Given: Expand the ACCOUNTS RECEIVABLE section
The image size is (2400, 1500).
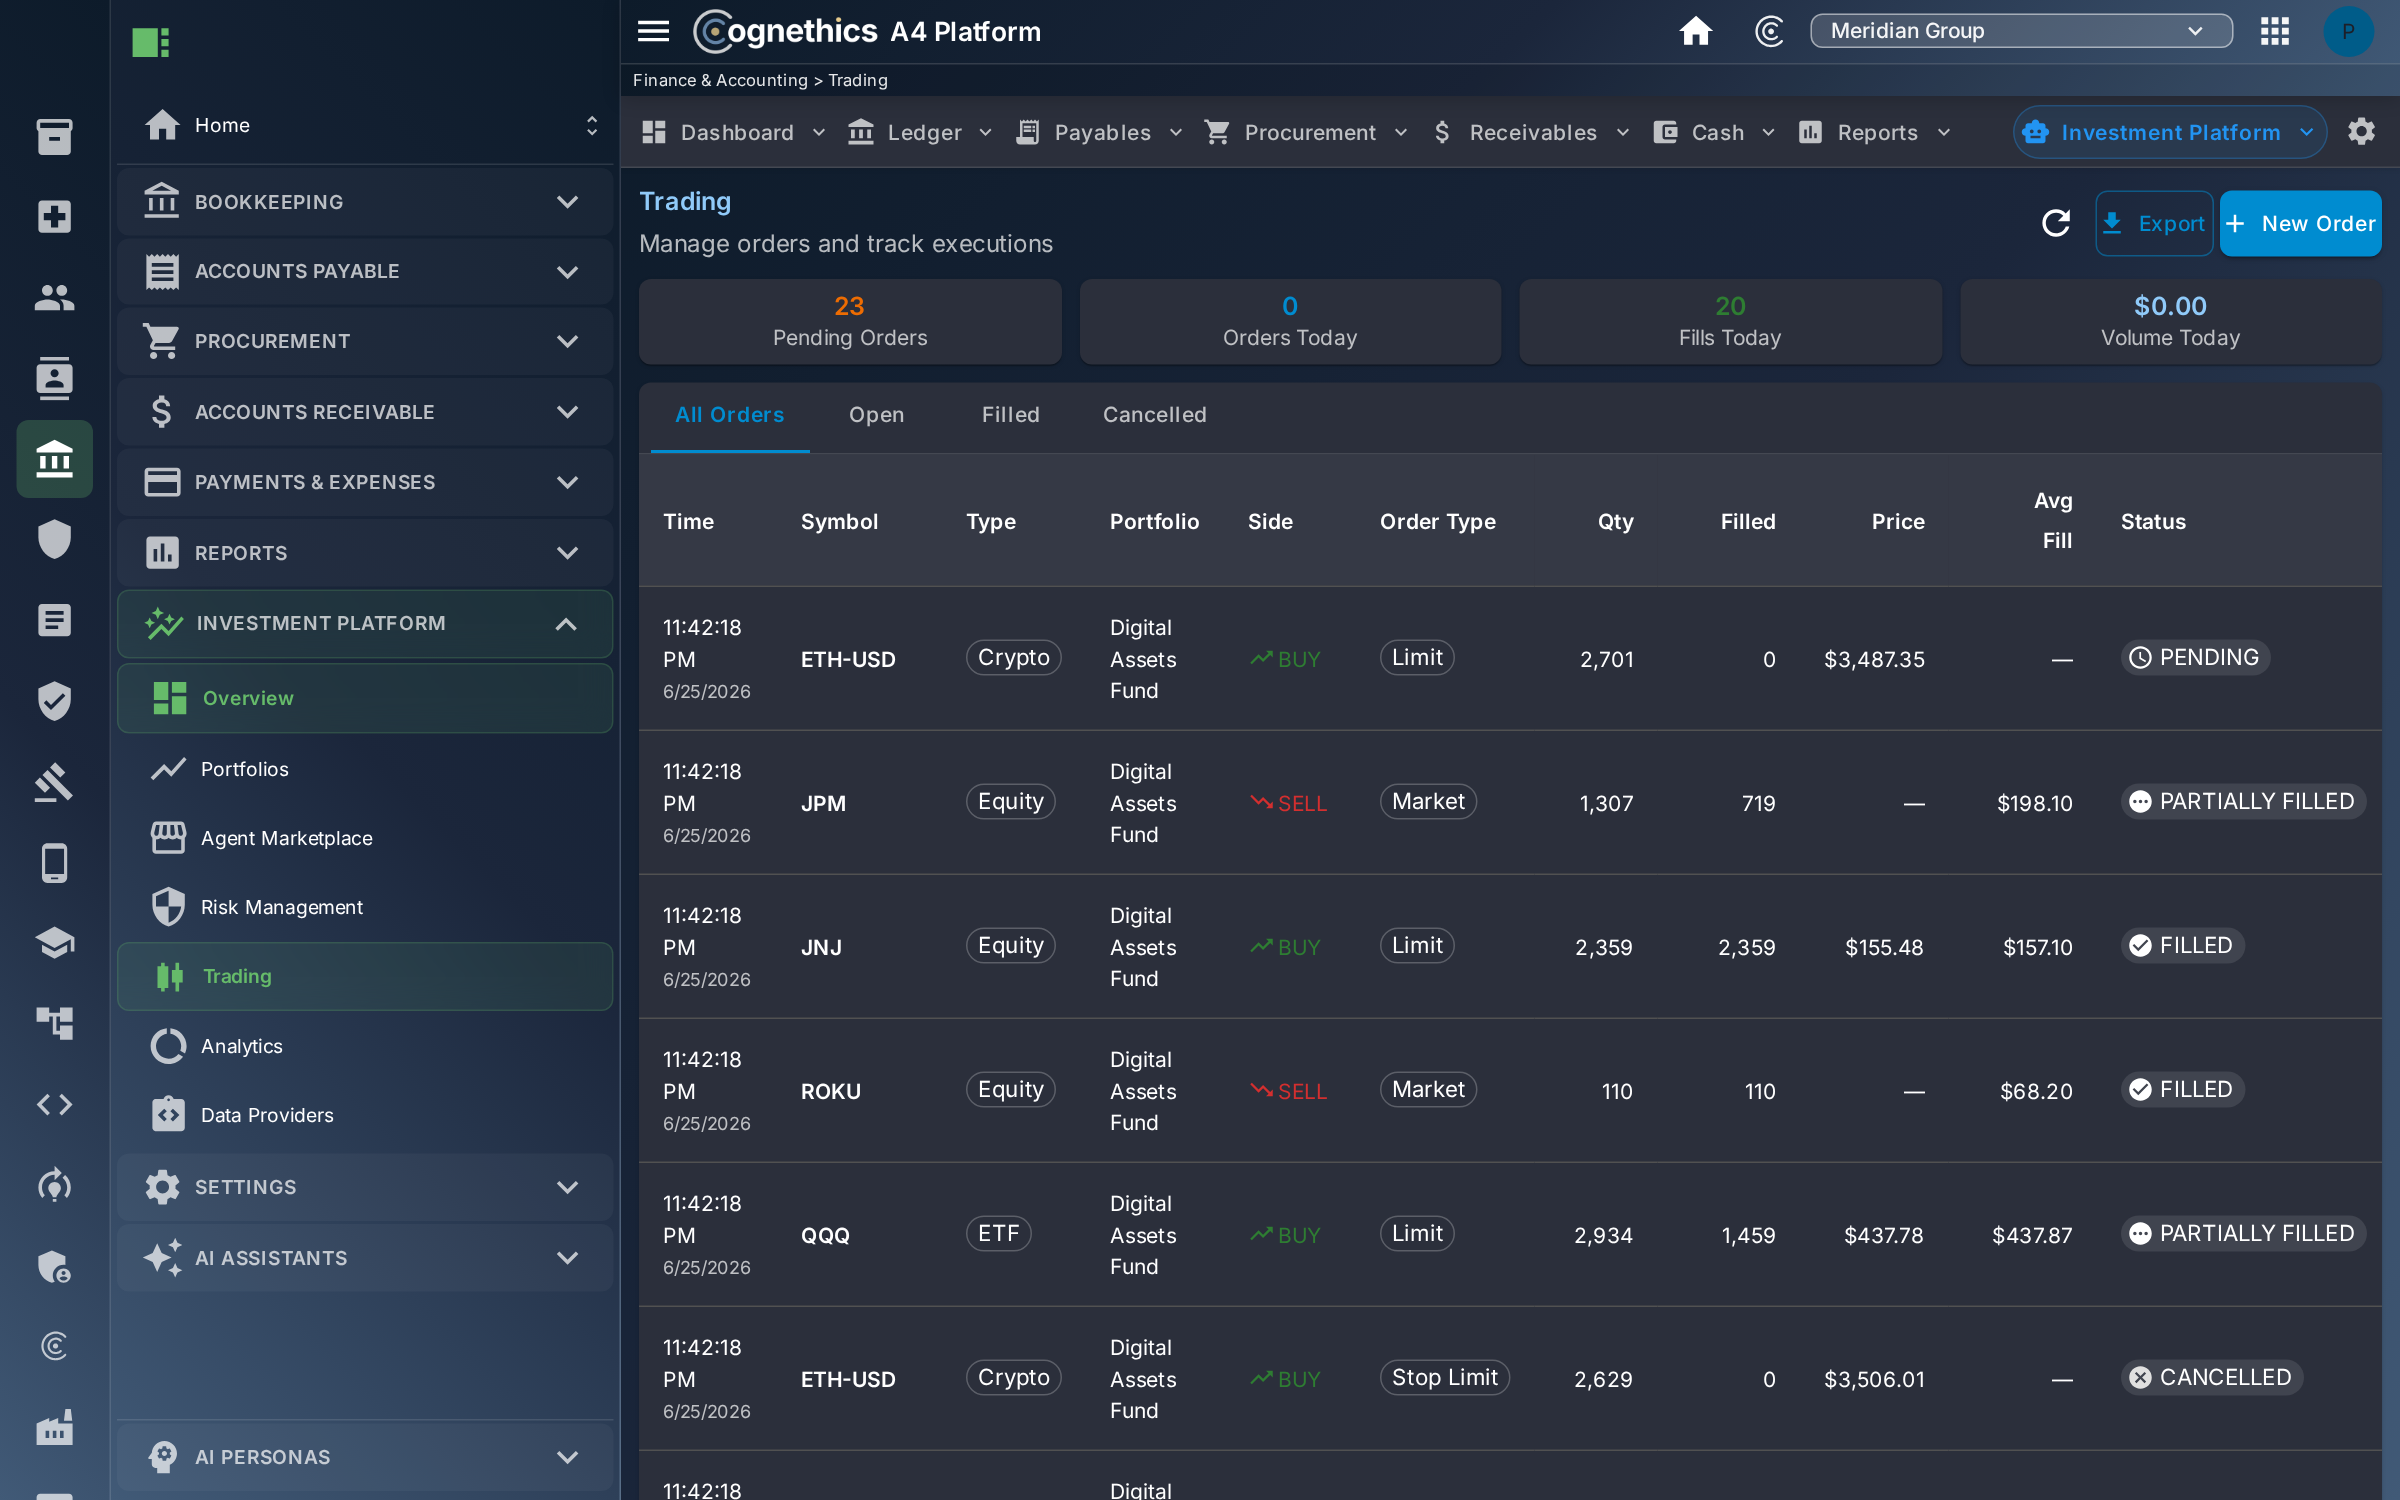Looking at the screenshot, I should pos(365,412).
